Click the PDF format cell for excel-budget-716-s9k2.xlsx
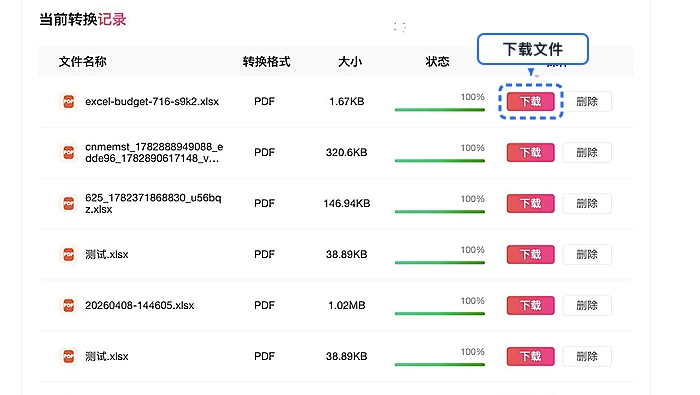The image size is (700, 395). pyautogui.click(x=264, y=101)
